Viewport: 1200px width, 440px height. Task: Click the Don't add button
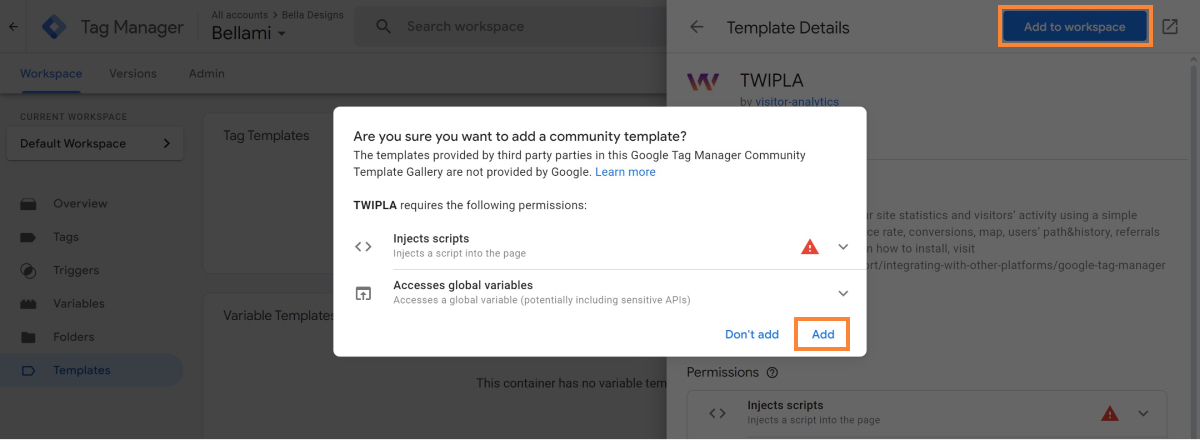(751, 334)
